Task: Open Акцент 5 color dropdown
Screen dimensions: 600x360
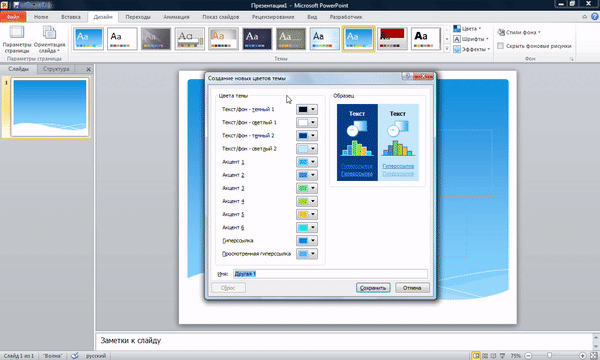Action: [307, 214]
